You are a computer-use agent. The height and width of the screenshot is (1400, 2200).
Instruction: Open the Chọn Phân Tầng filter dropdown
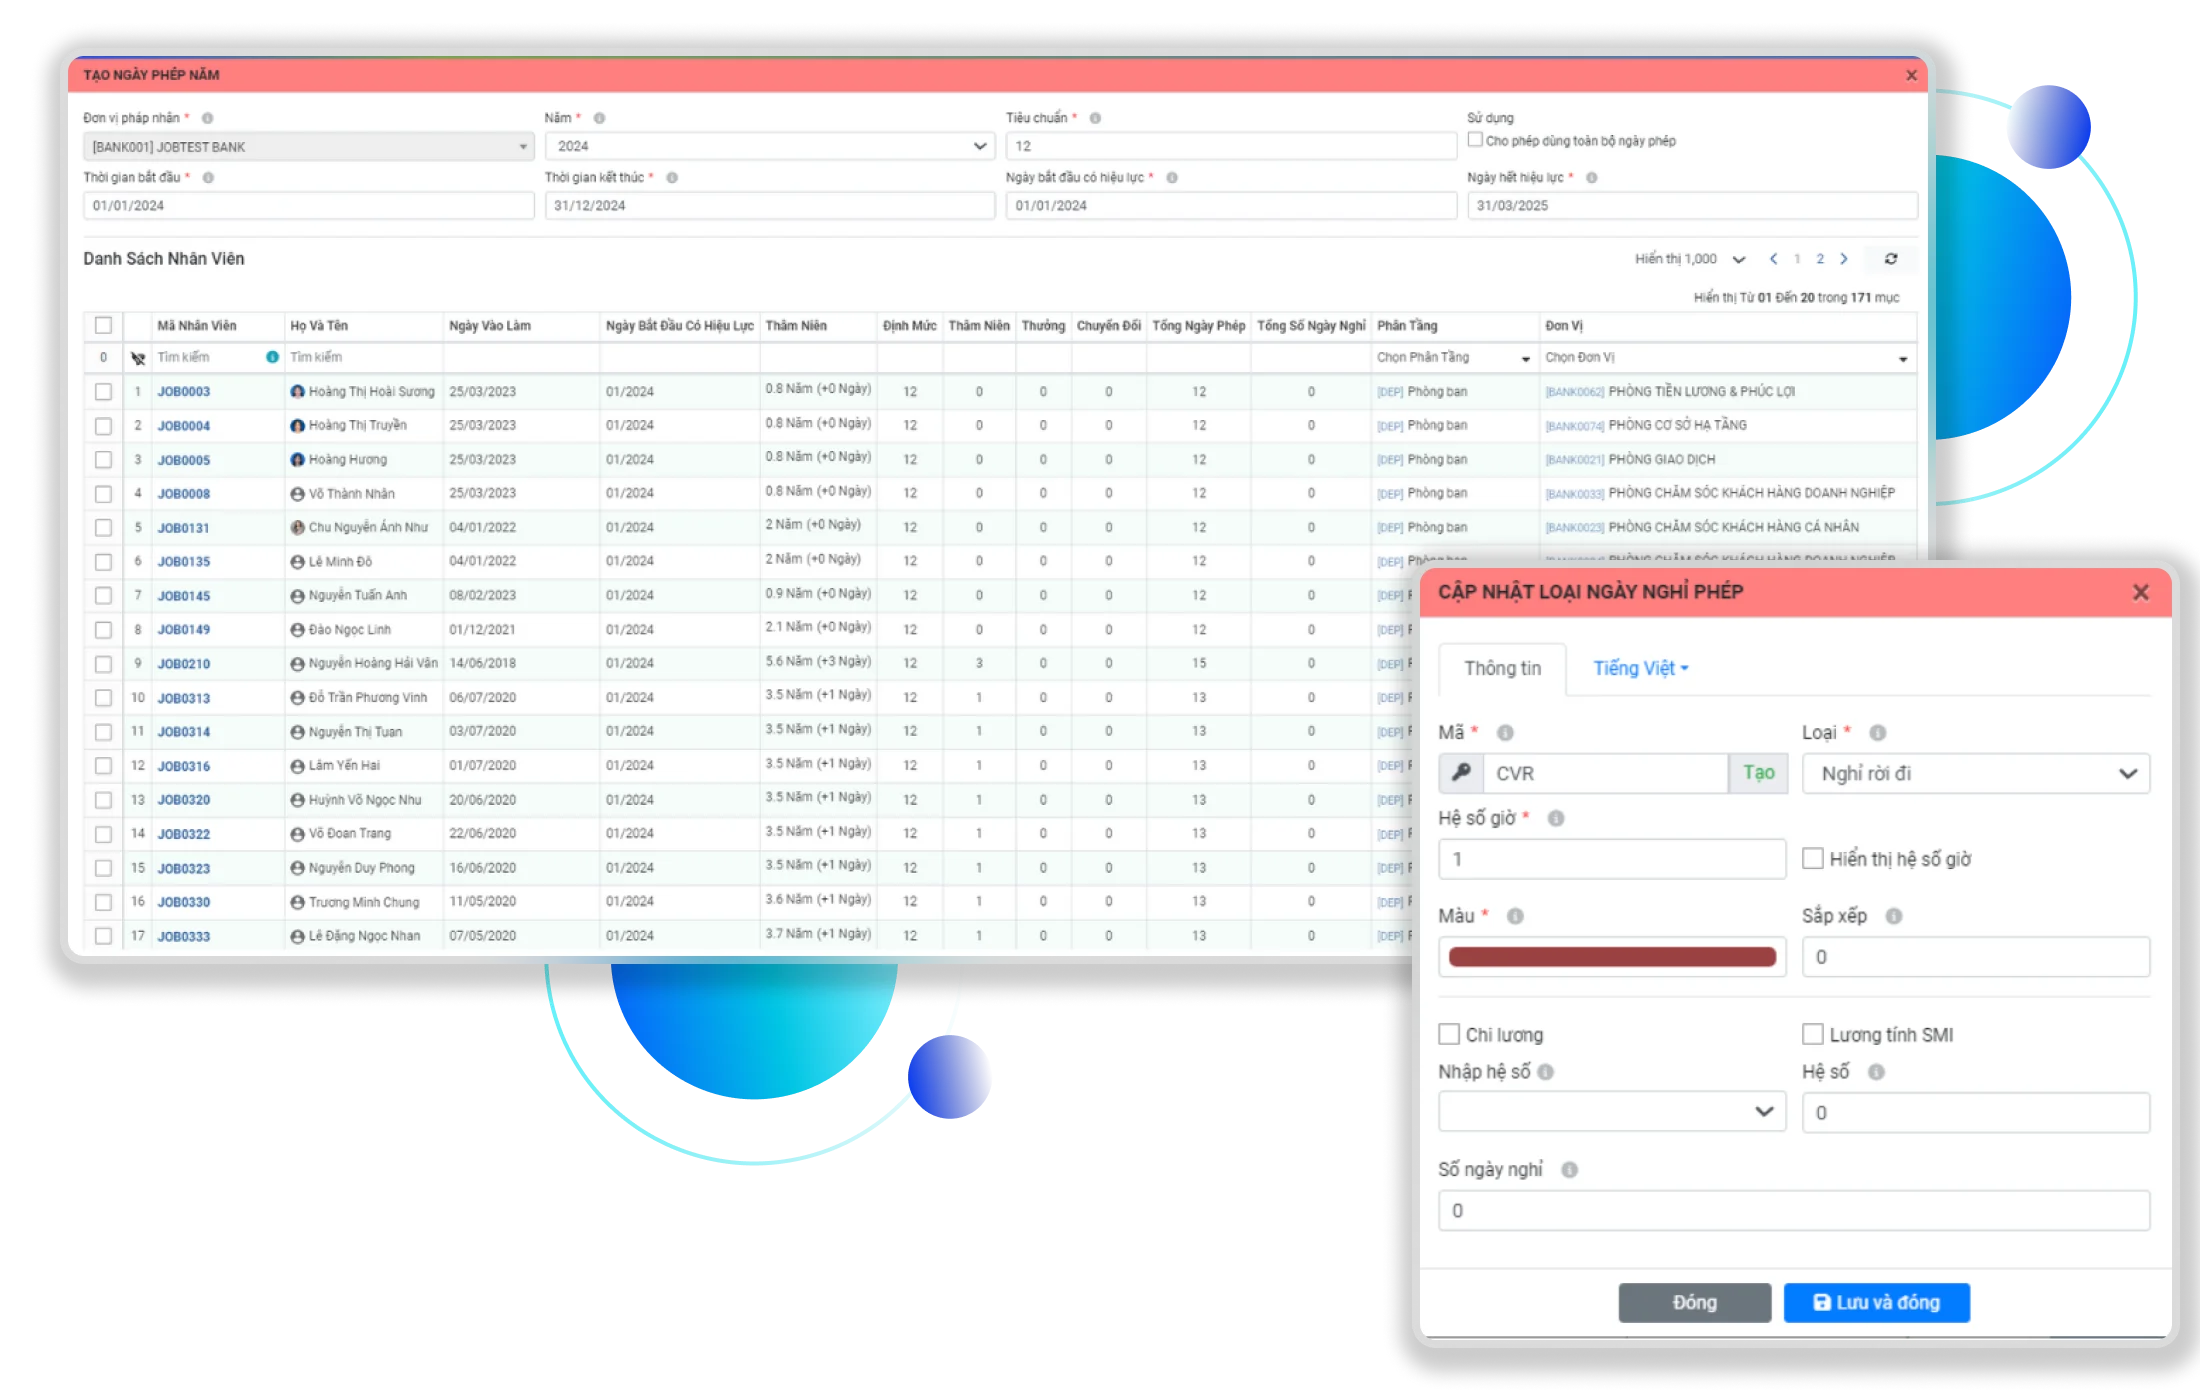(x=1454, y=358)
